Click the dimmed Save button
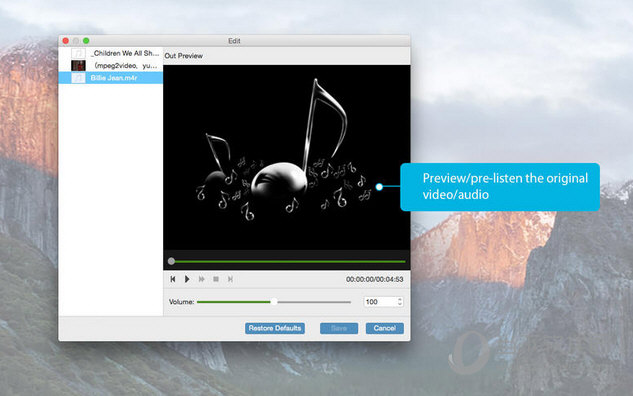 339,328
